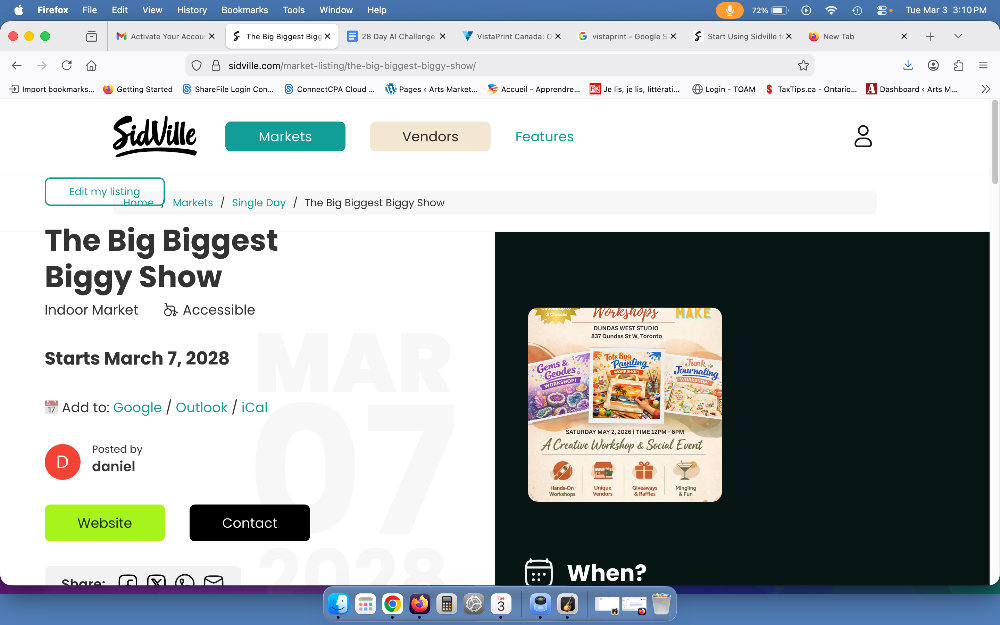Add event to Google calendar
Viewport: 1000px width, 625px height.
(137, 407)
